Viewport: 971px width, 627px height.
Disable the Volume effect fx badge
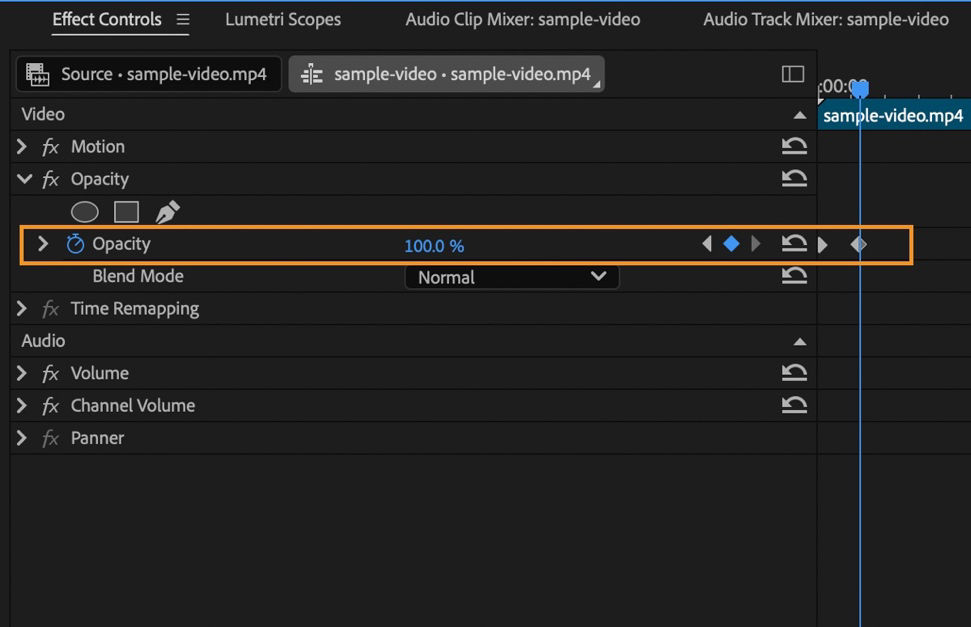pyautogui.click(x=50, y=373)
